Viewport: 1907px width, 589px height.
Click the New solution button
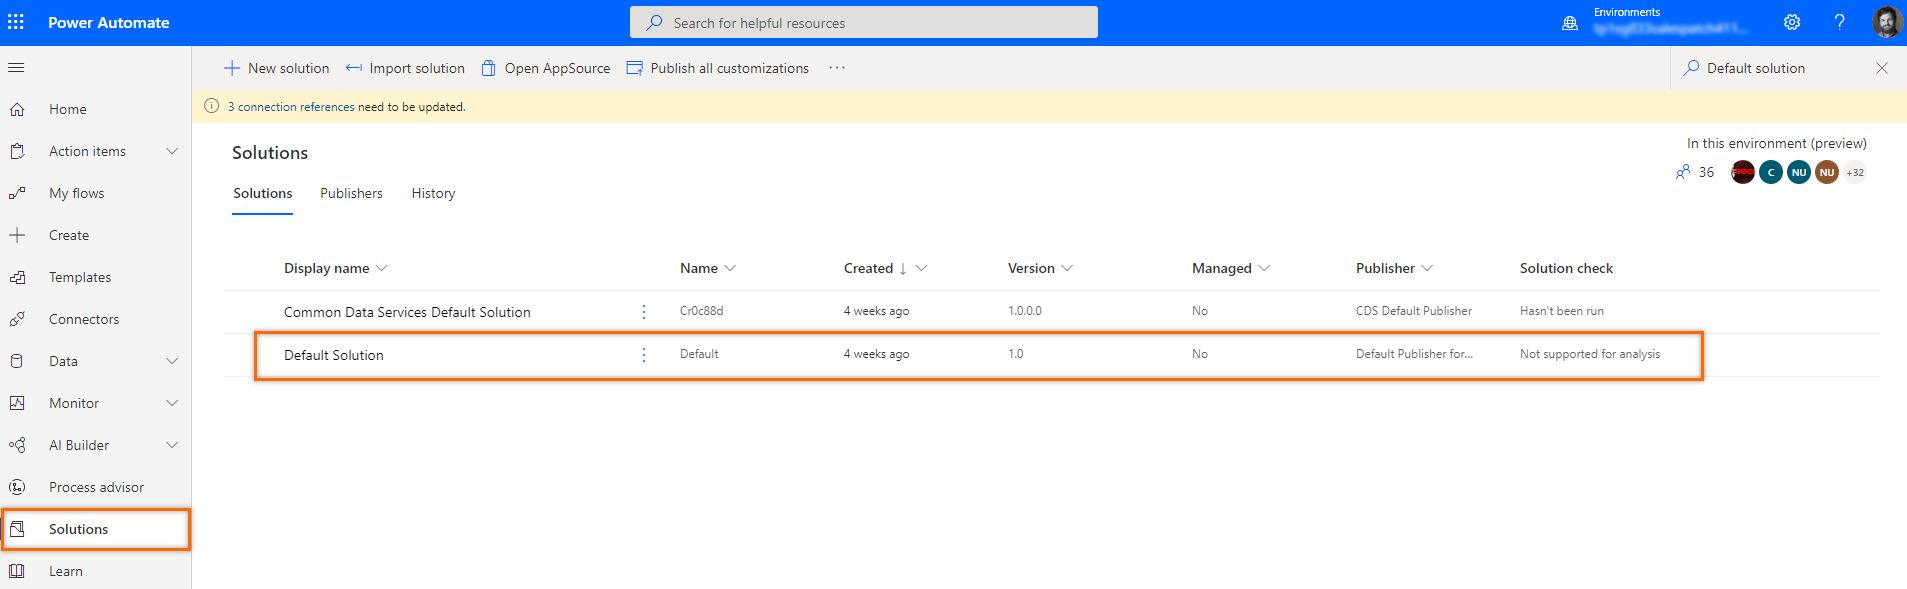point(277,68)
